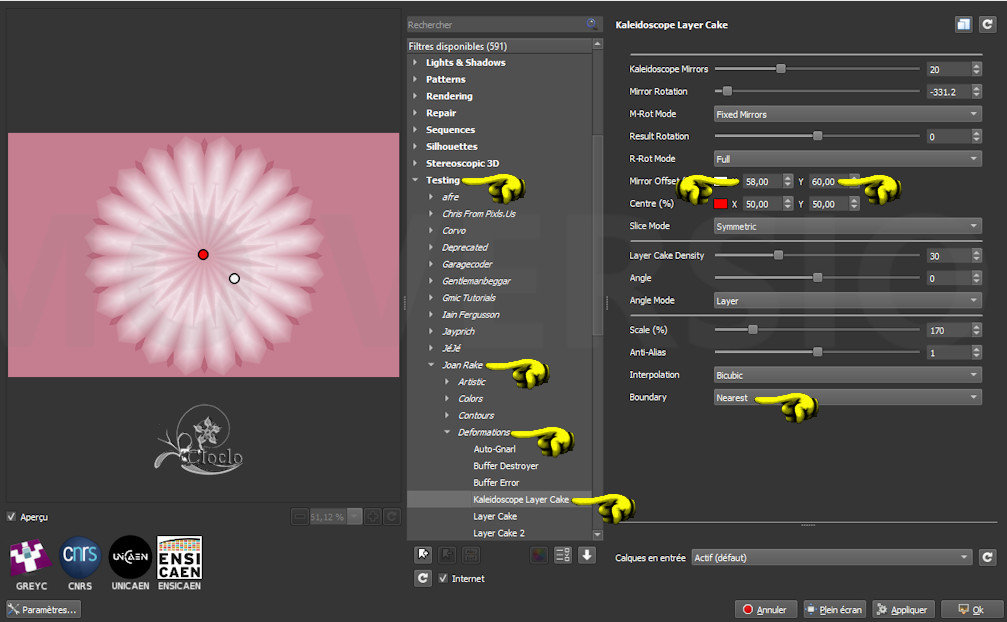Open the M-Rot Mode dropdown

846,114
